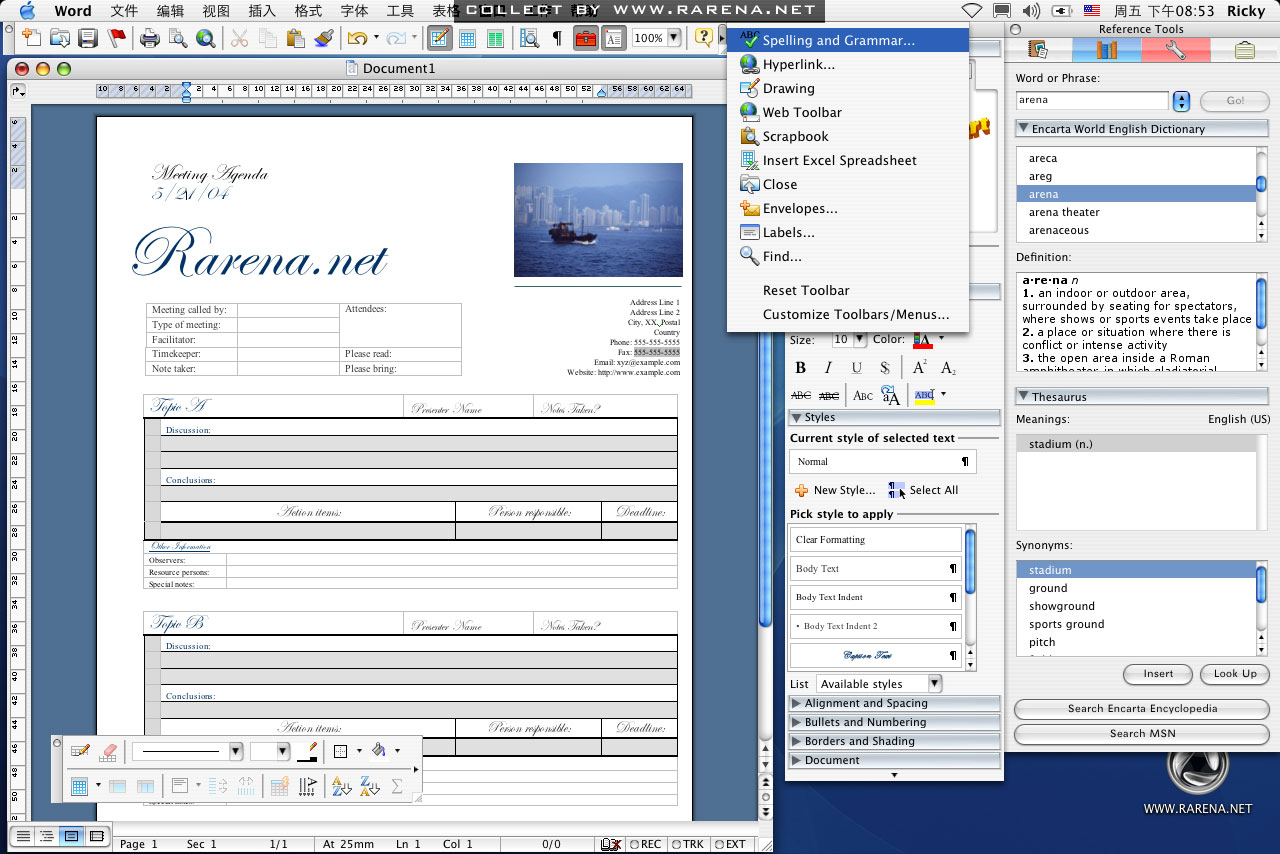The width and height of the screenshot is (1280, 854).
Task: Open the Available styles list dropdown
Action: click(x=934, y=684)
